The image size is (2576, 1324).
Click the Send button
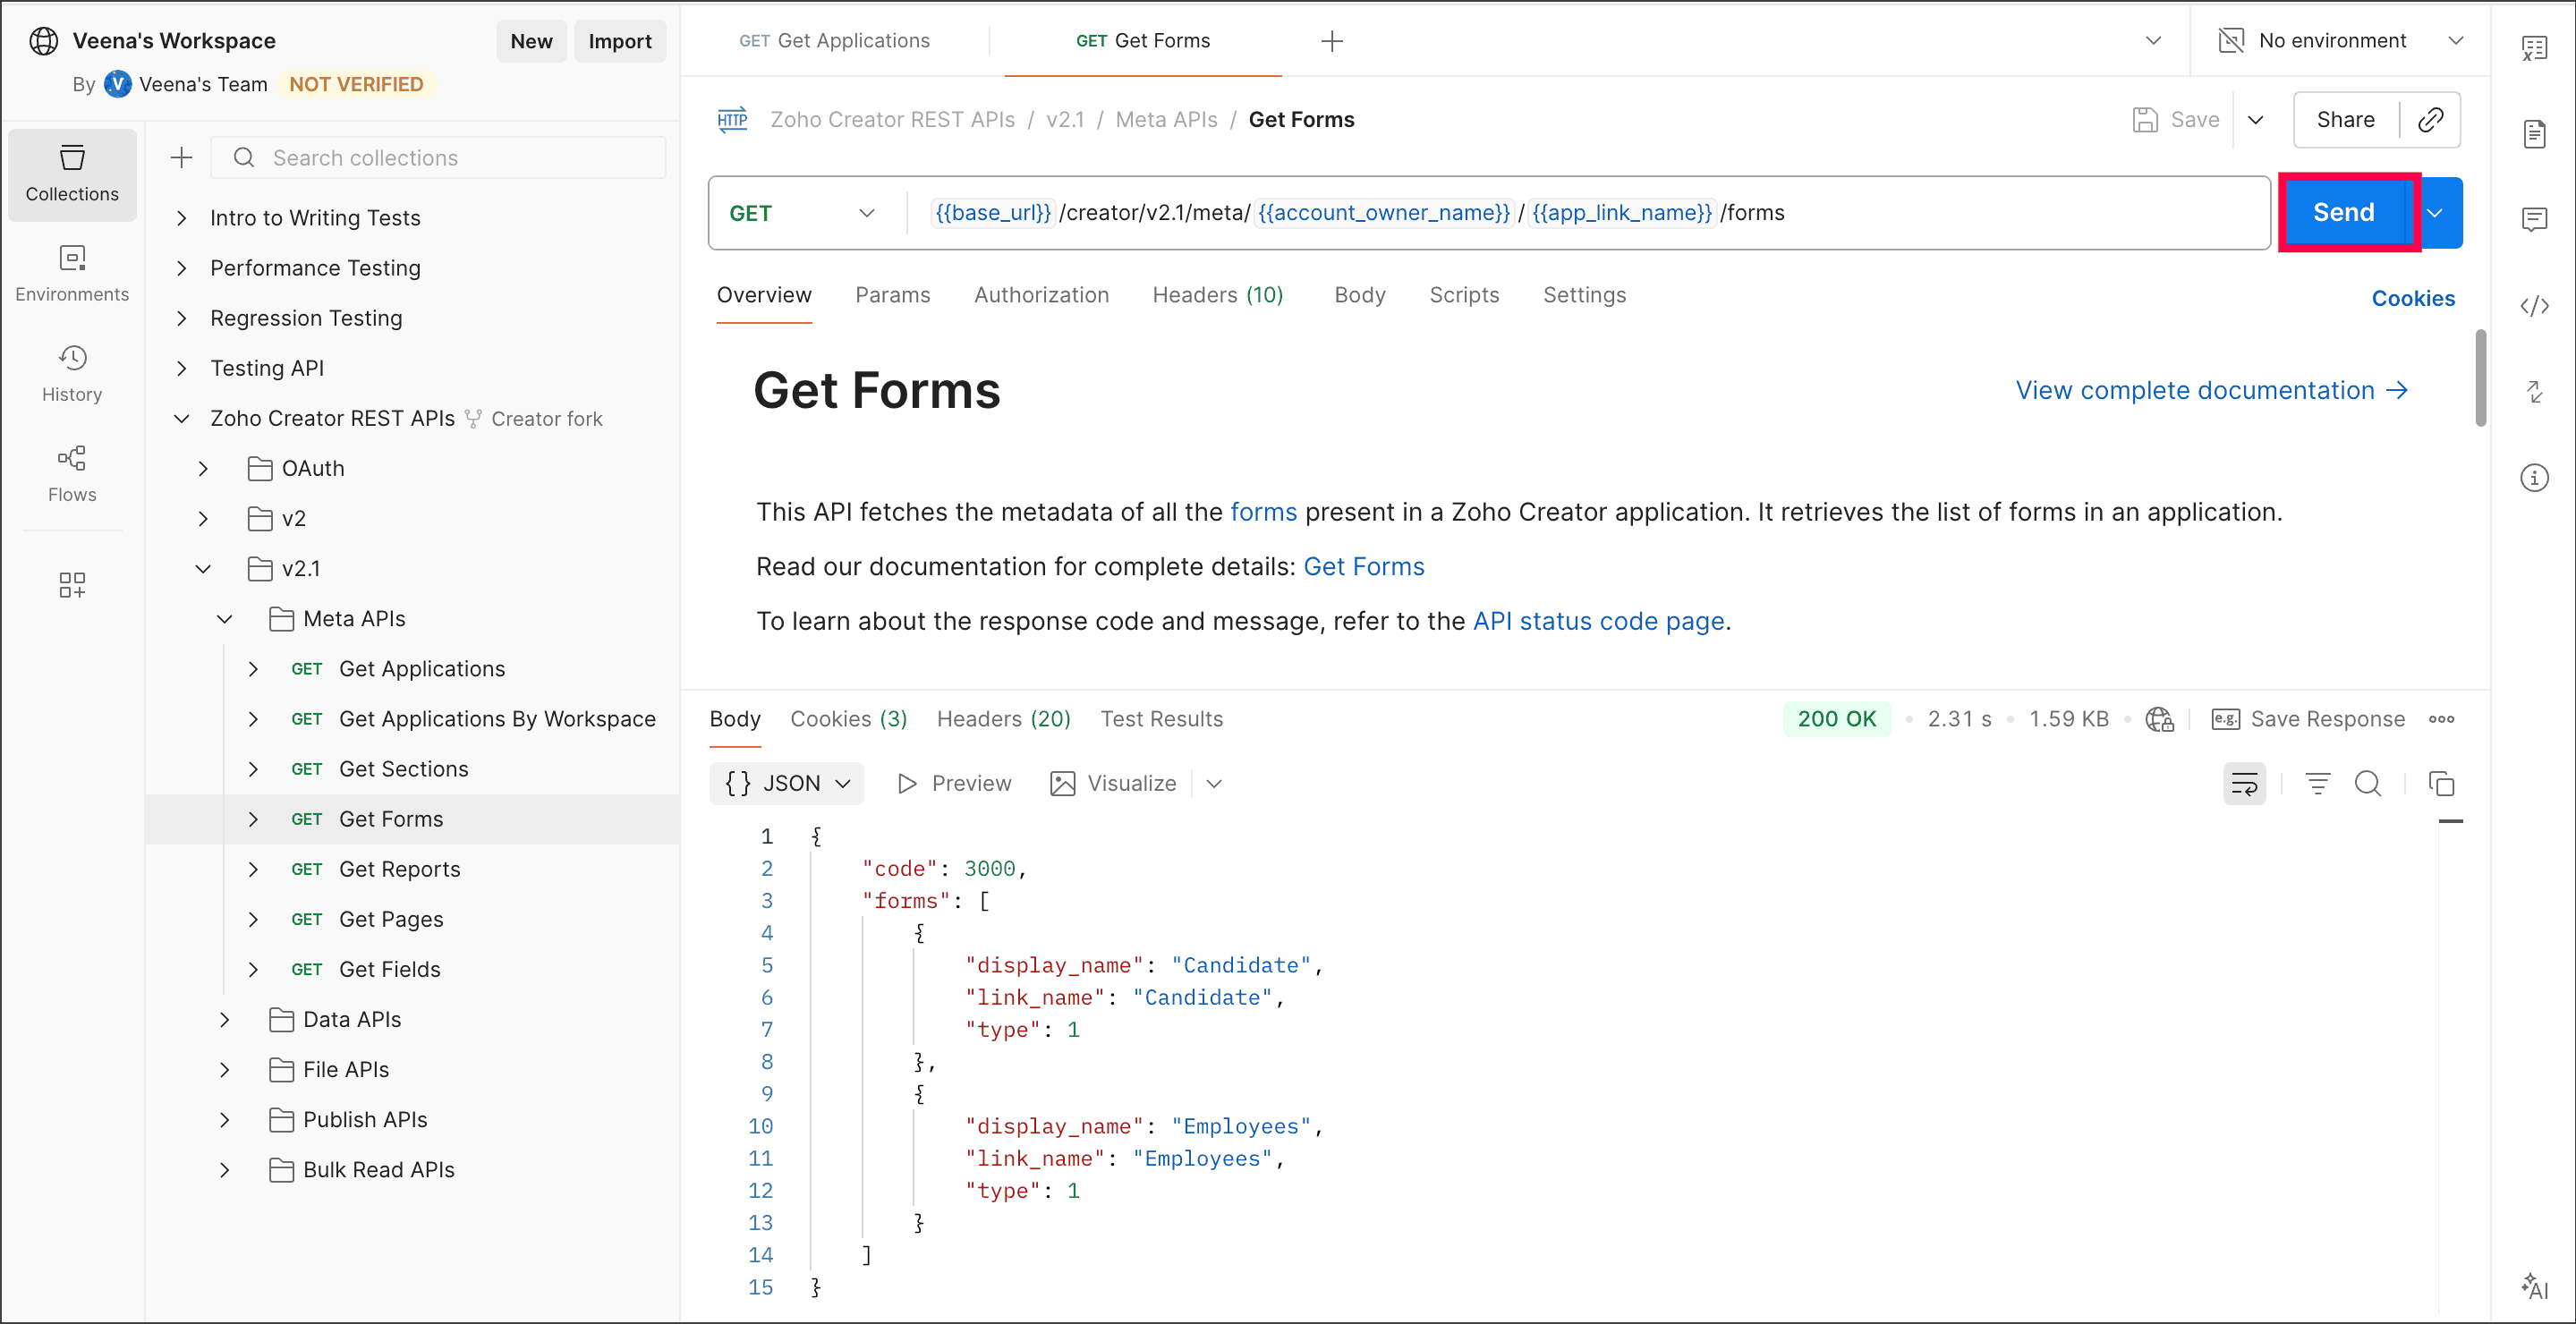[2343, 213]
